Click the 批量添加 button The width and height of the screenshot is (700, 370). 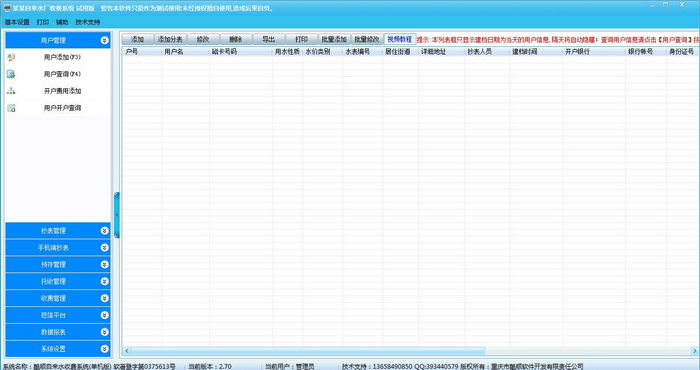point(334,39)
